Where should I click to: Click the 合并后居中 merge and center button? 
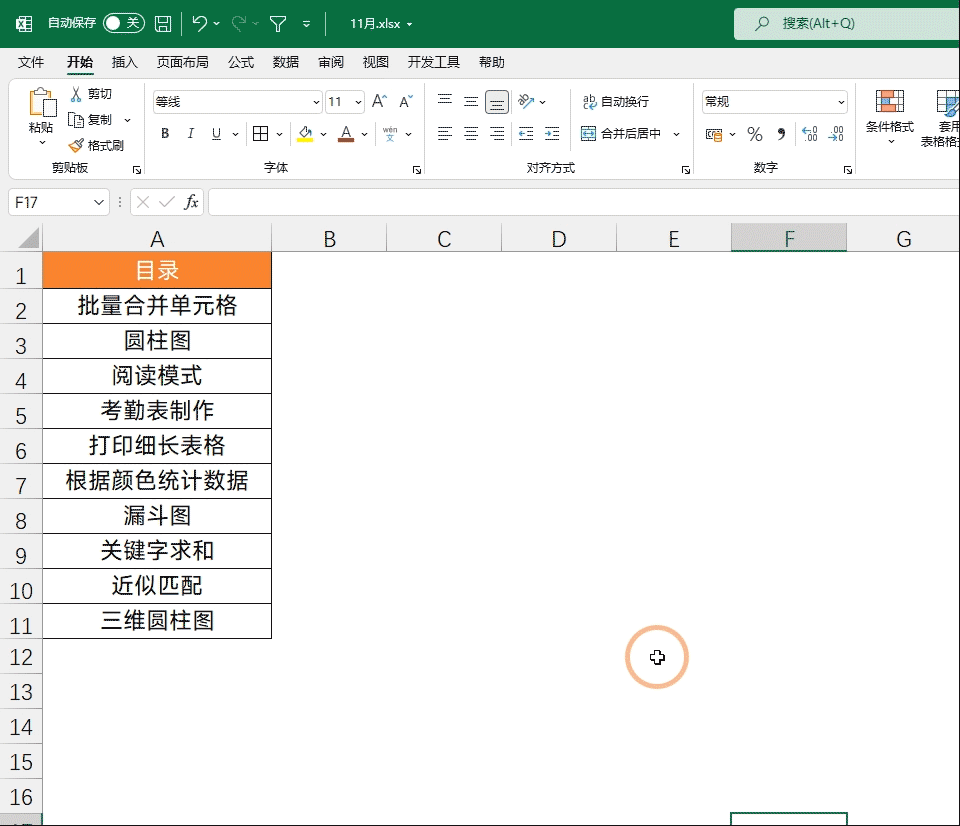(622, 134)
